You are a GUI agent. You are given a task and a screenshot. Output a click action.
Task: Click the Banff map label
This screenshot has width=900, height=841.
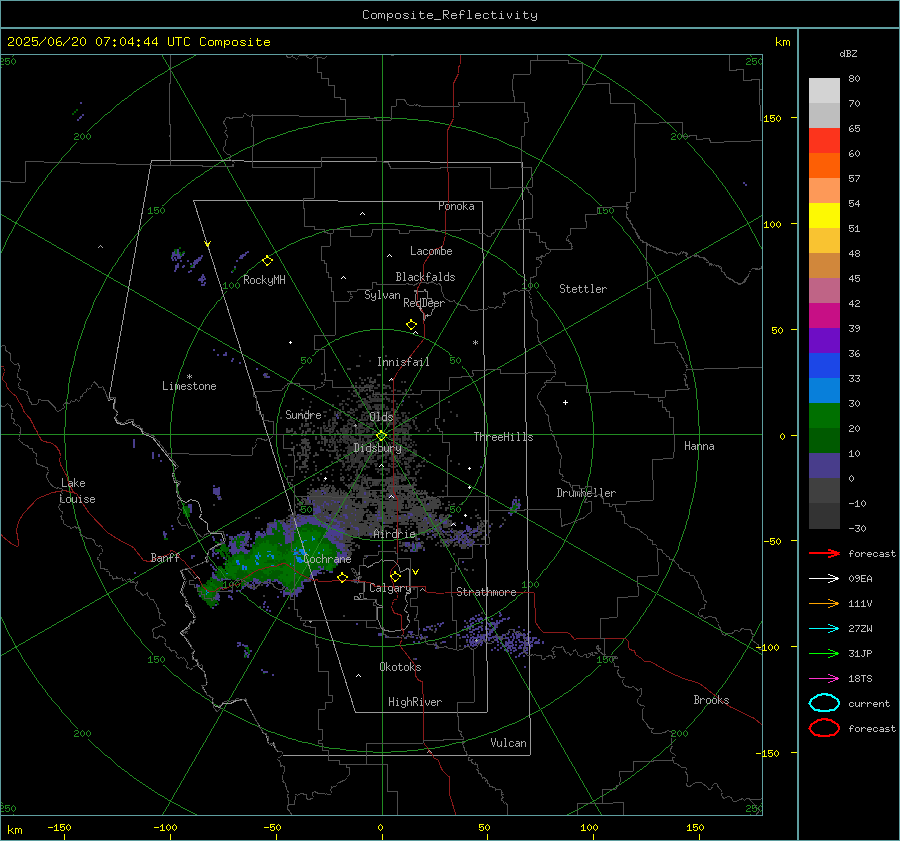click(x=165, y=557)
